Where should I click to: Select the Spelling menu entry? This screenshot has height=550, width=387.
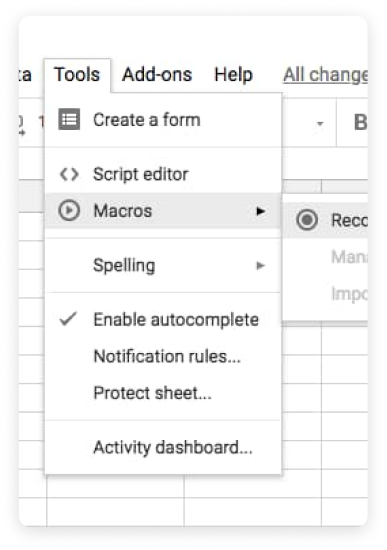point(163,266)
